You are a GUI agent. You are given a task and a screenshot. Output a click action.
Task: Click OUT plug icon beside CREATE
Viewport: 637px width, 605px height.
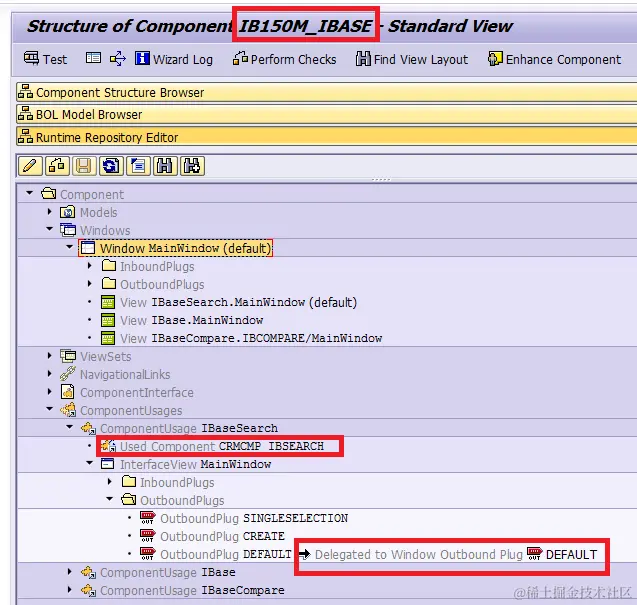coord(147,536)
